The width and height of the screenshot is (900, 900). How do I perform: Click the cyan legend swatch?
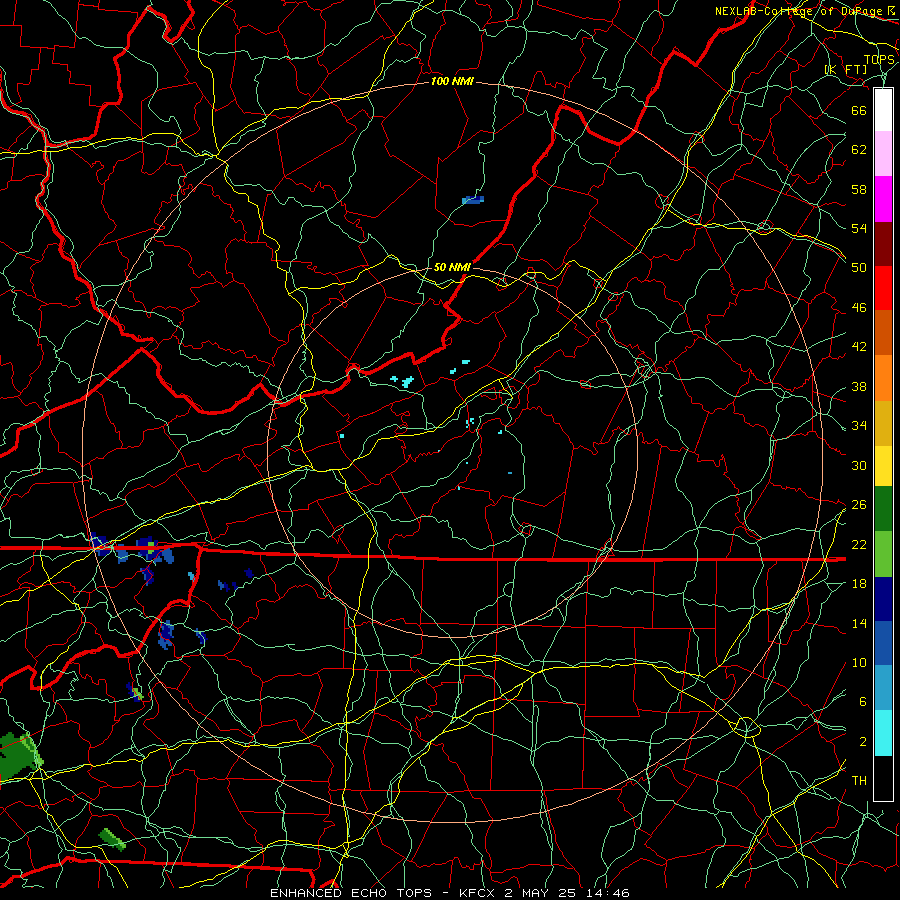(x=883, y=733)
